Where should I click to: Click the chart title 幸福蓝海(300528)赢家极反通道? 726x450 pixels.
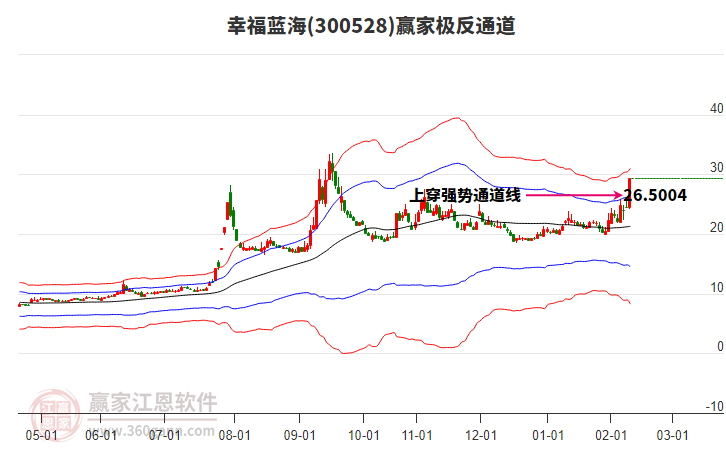click(x=371, y=26)
